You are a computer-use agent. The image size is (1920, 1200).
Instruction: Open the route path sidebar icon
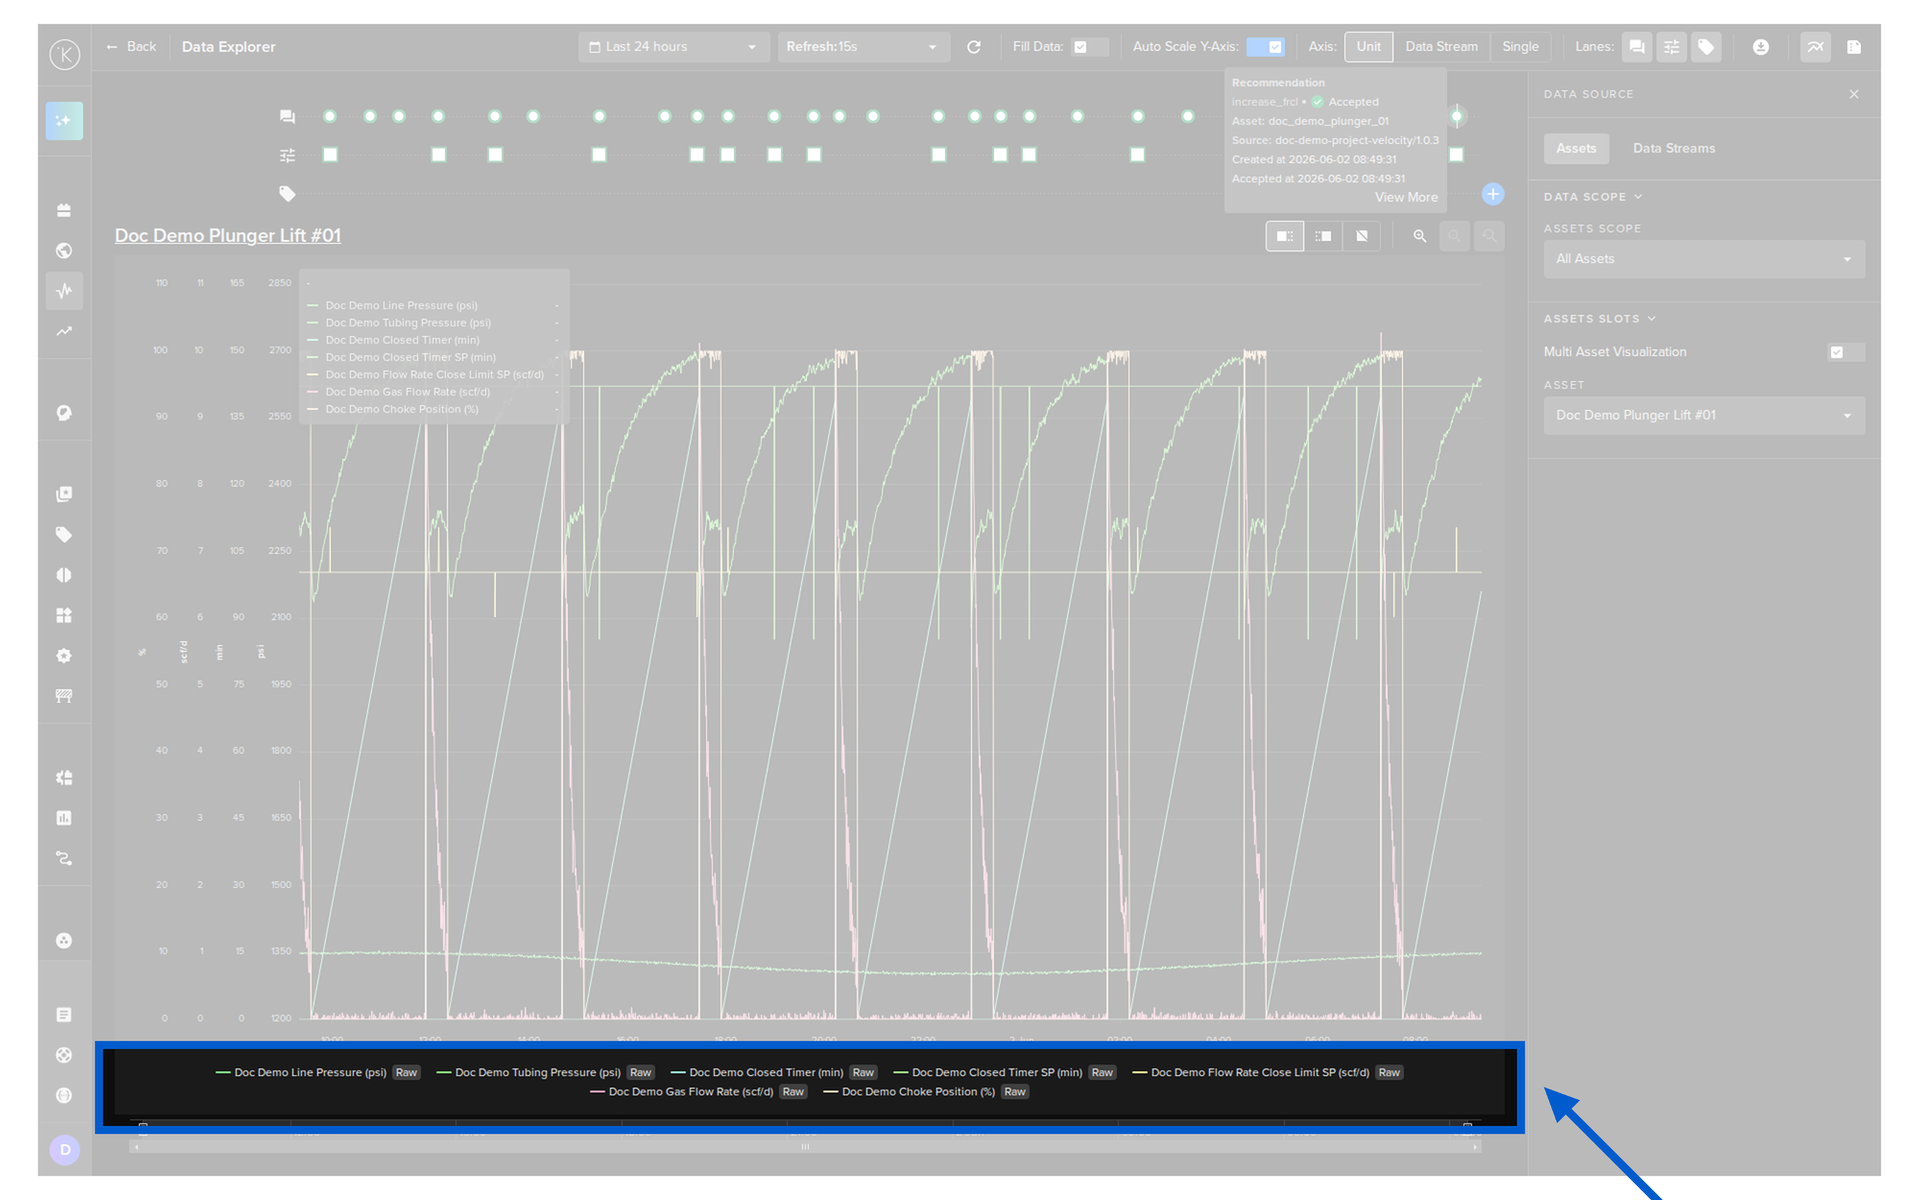tap(64, 859)
